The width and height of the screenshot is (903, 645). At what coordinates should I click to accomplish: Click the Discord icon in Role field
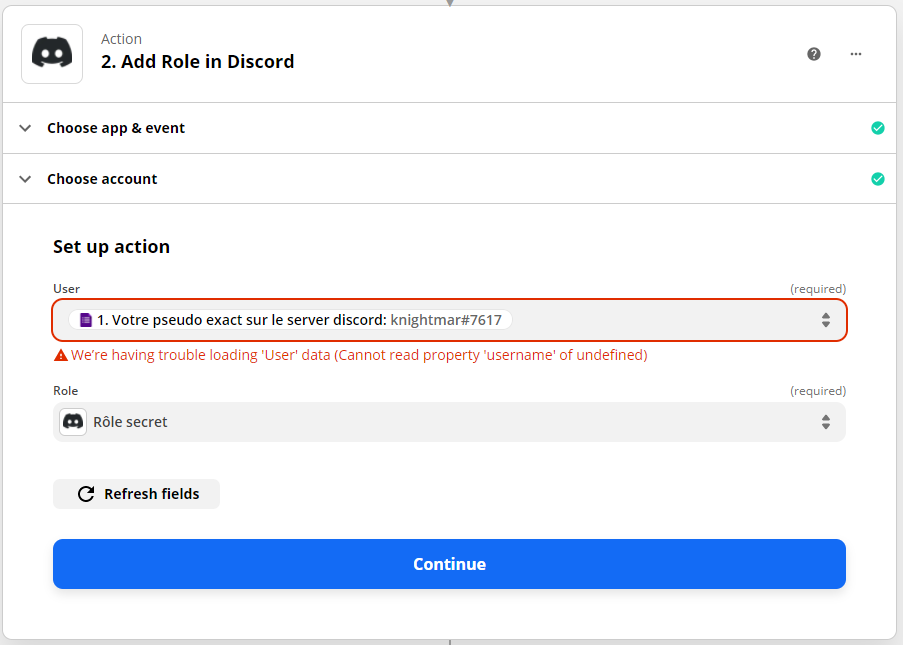[73, 422]
